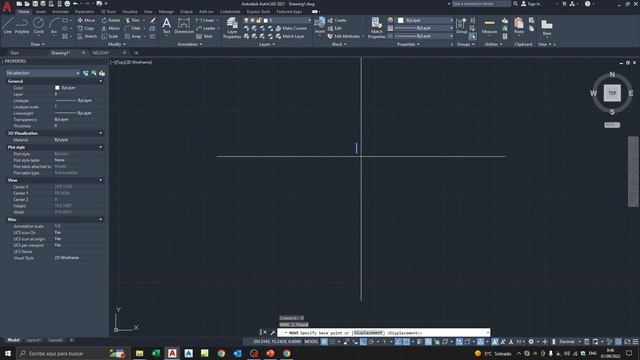Viewport: 640px width, 360px height.
Task: Expand the Annotation panel dropdown
Action: 189,44
